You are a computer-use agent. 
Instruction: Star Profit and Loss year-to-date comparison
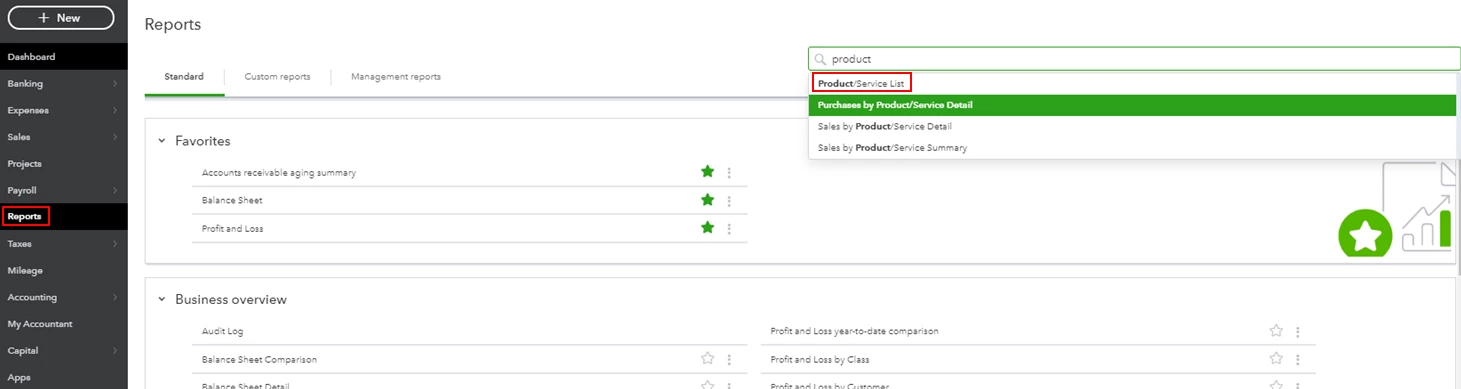(x=1276, y=331)
